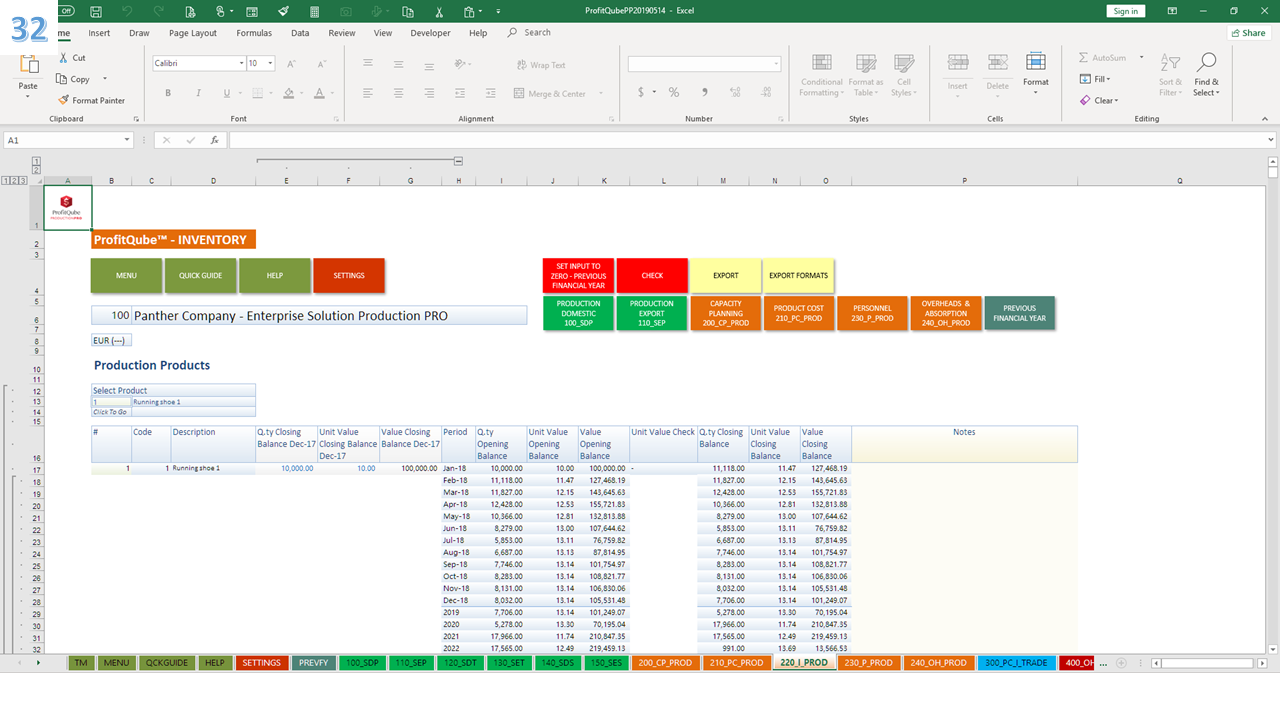Click Increase Font Size icon
This screenshot has height=720, width=1280.
click(x=292, y=63)
